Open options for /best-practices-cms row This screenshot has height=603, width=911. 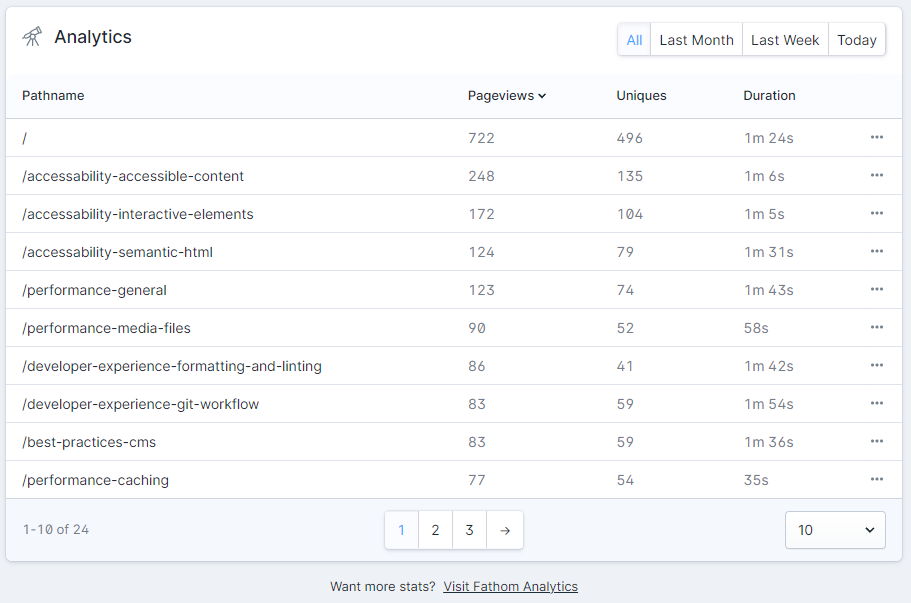point(877,441)
